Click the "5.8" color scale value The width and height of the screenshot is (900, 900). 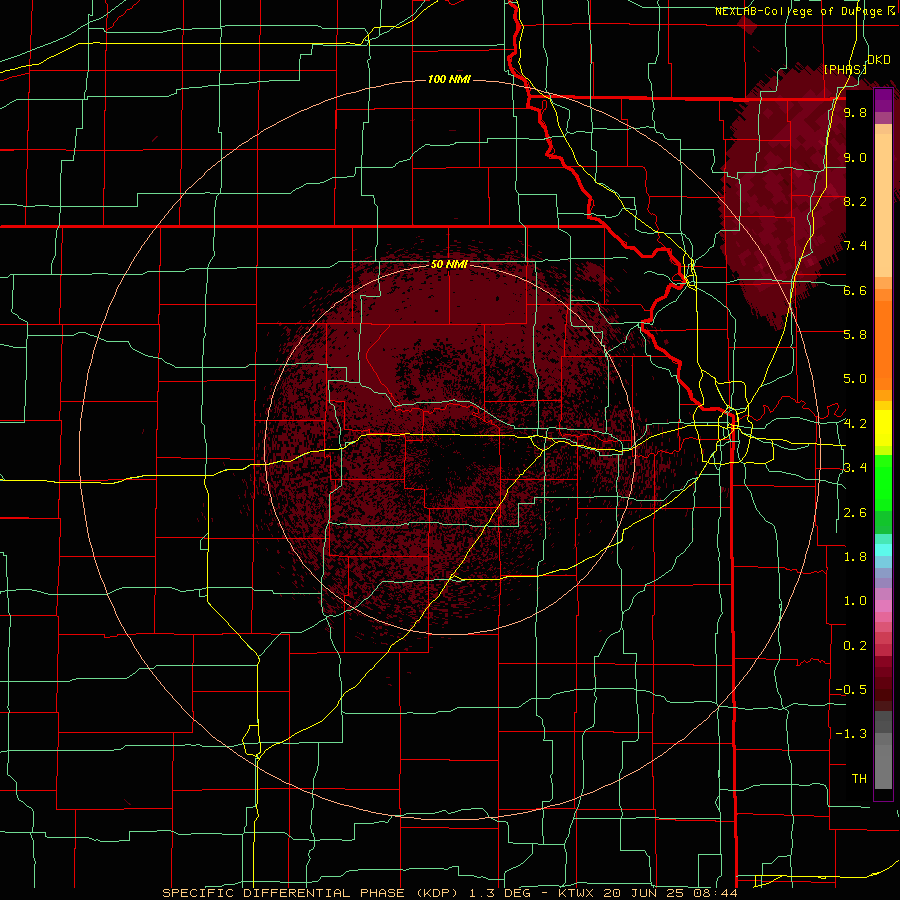click(x=855, y=335)
